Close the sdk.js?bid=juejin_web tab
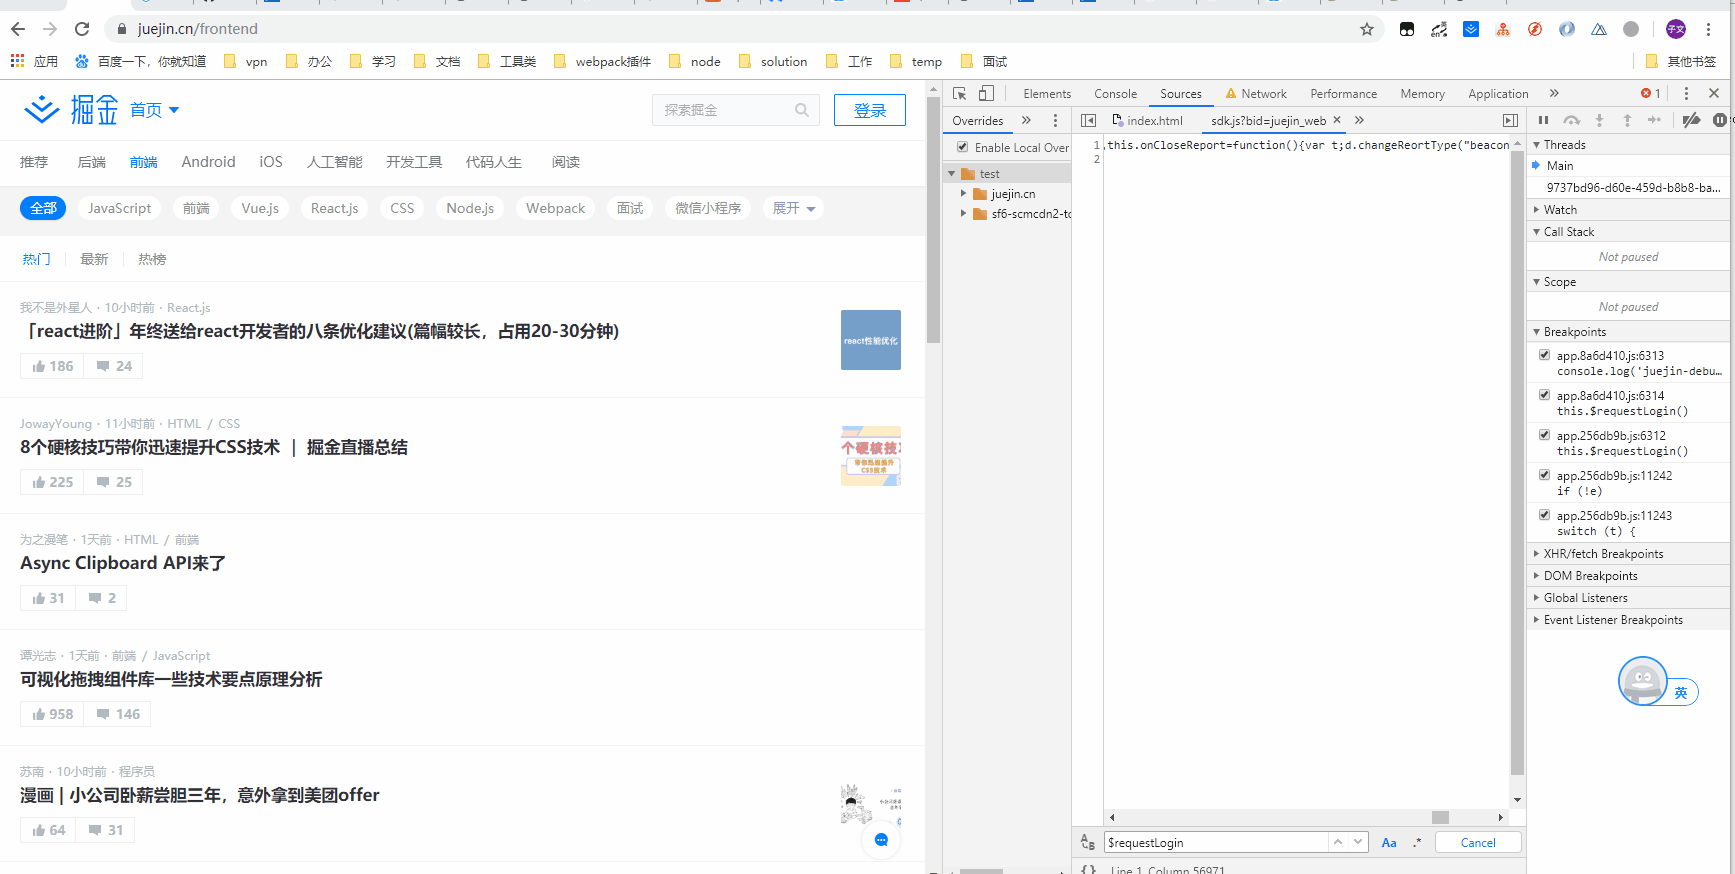The width and height of the screenshot is (1735, 874). pyautogui.click(x=1337, y=120)
